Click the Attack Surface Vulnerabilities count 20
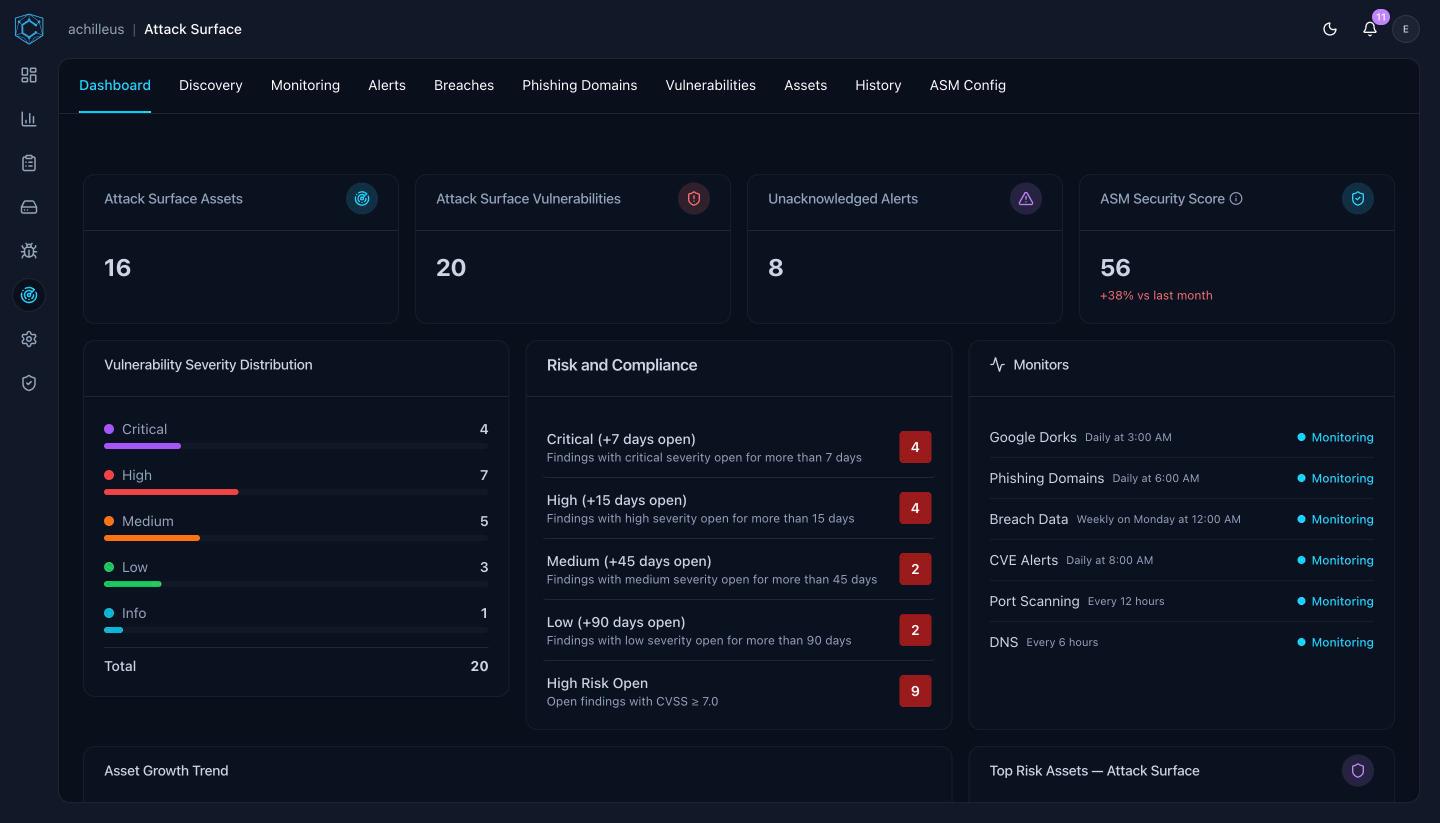 pyautogui.click(x=451, y=268)
